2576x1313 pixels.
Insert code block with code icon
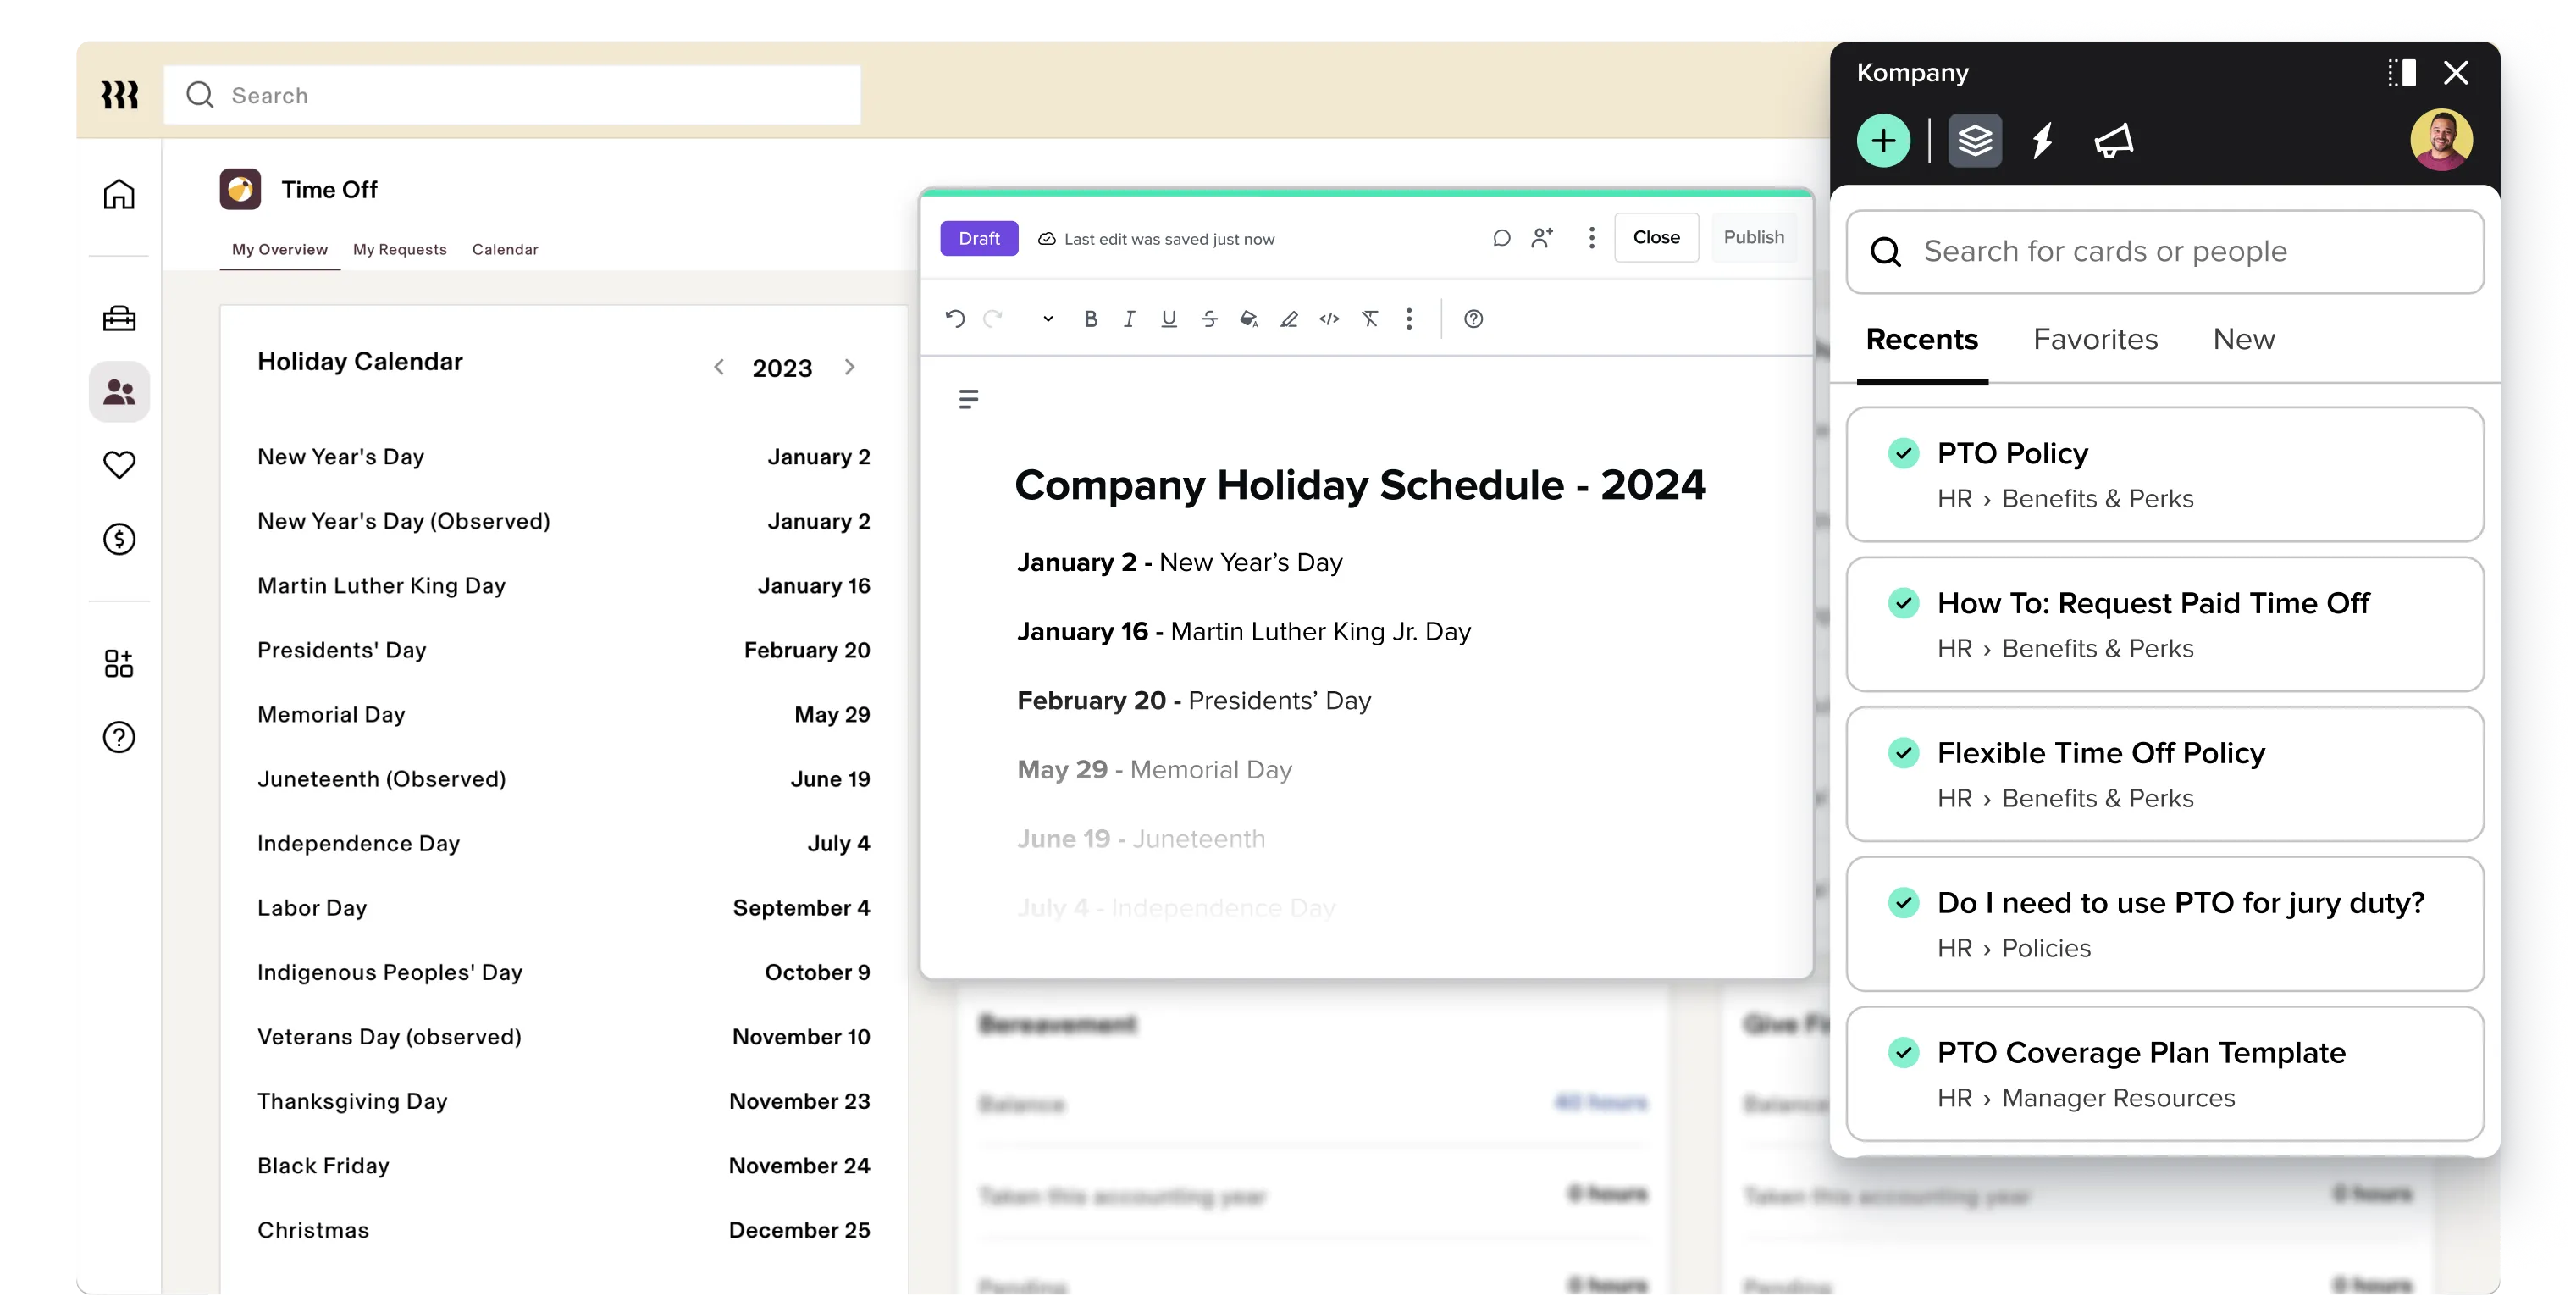pyautogui.click(x=1329, y=319)
